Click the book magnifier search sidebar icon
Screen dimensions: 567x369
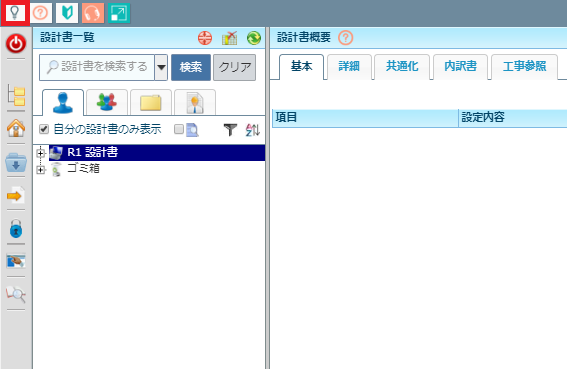16,294
